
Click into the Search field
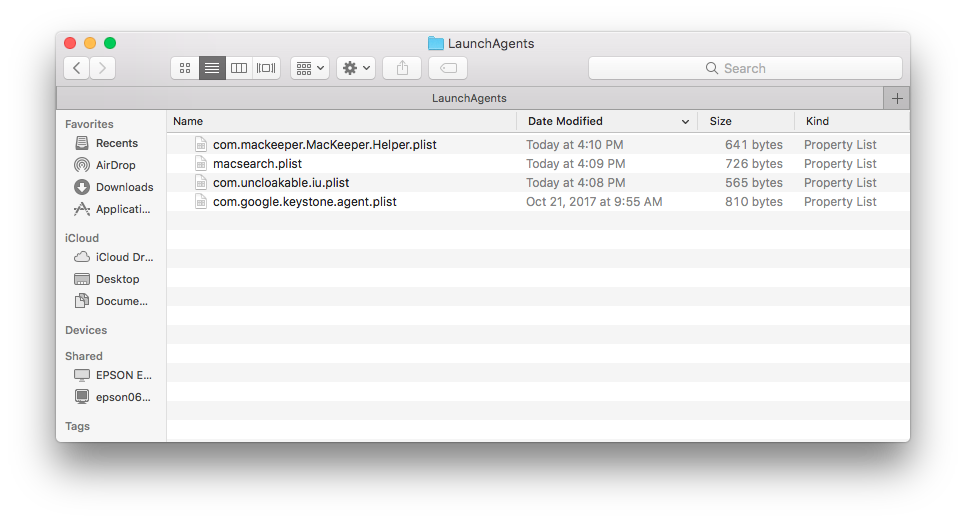click(x=745, y=68)
